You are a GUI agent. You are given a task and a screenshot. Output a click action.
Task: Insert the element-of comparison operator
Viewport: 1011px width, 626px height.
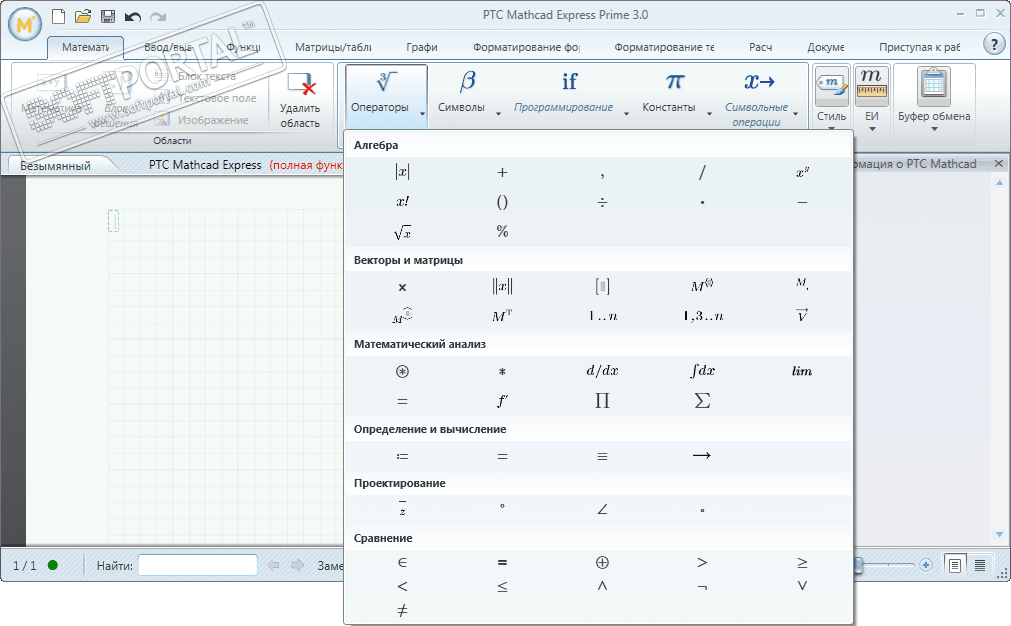point(402,563)
